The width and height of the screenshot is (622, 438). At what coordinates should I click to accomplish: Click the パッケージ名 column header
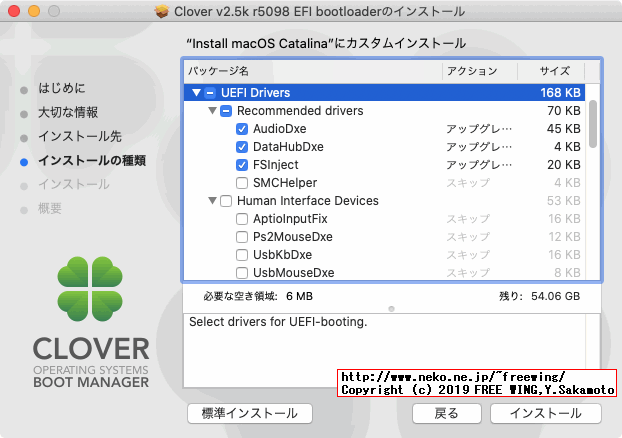click(x=313, y=71)
